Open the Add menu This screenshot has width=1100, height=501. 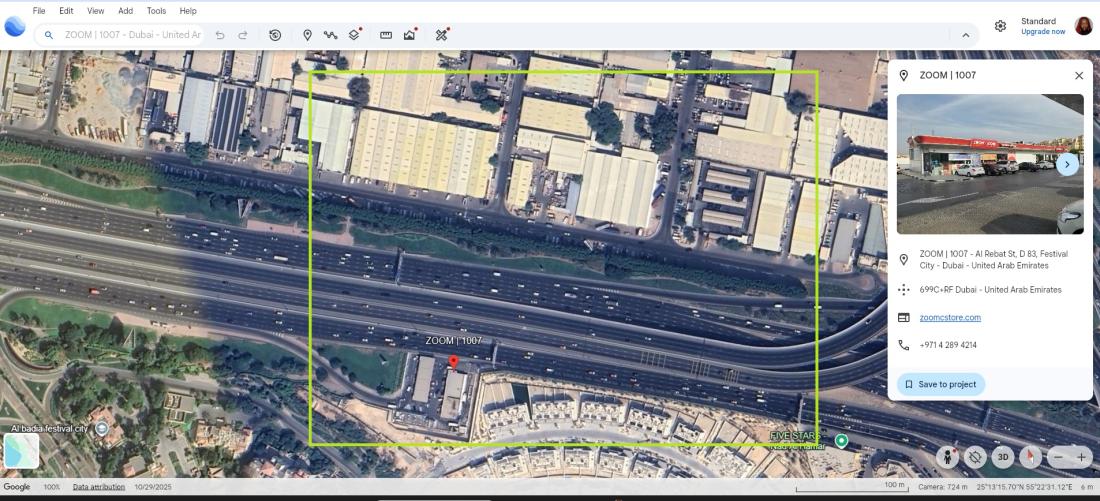[x=125, y=11]
